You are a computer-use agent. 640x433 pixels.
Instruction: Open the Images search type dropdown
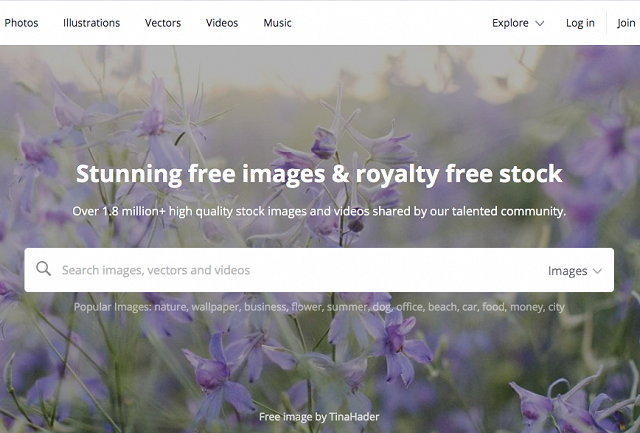pyautogui.click(x=575, y=271)
